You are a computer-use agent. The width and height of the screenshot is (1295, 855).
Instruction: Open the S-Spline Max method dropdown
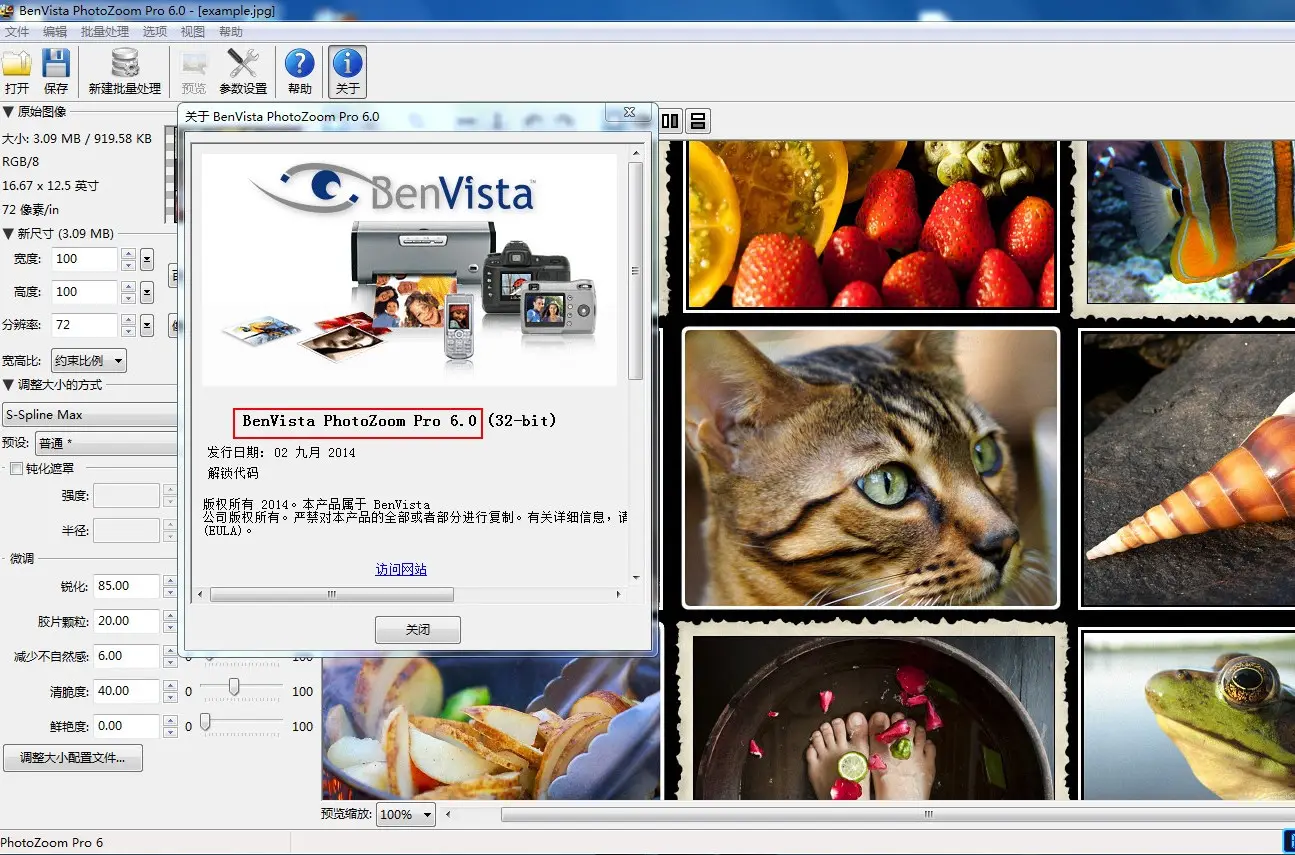[90, 415]
